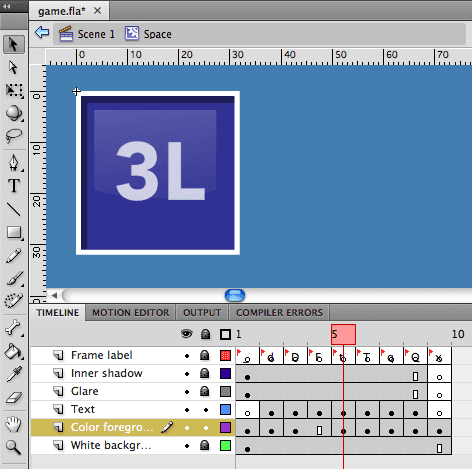Close the game.fla document tab

[x=97, y=11]
